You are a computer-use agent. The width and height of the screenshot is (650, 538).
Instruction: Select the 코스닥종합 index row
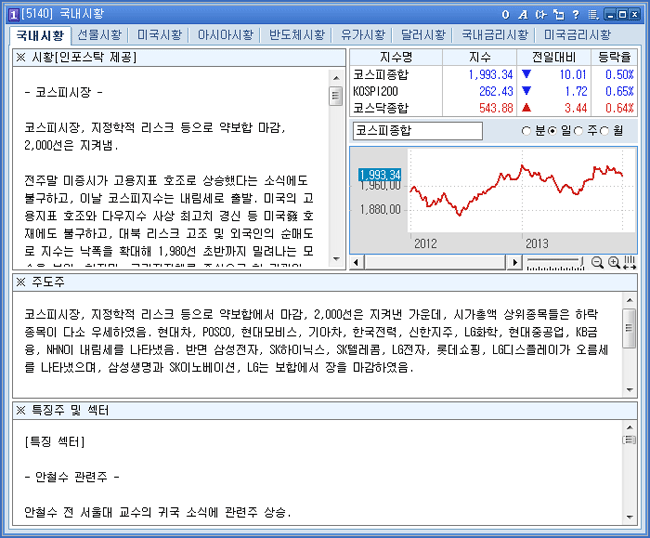pyautogui.click(x=382, y=107)
